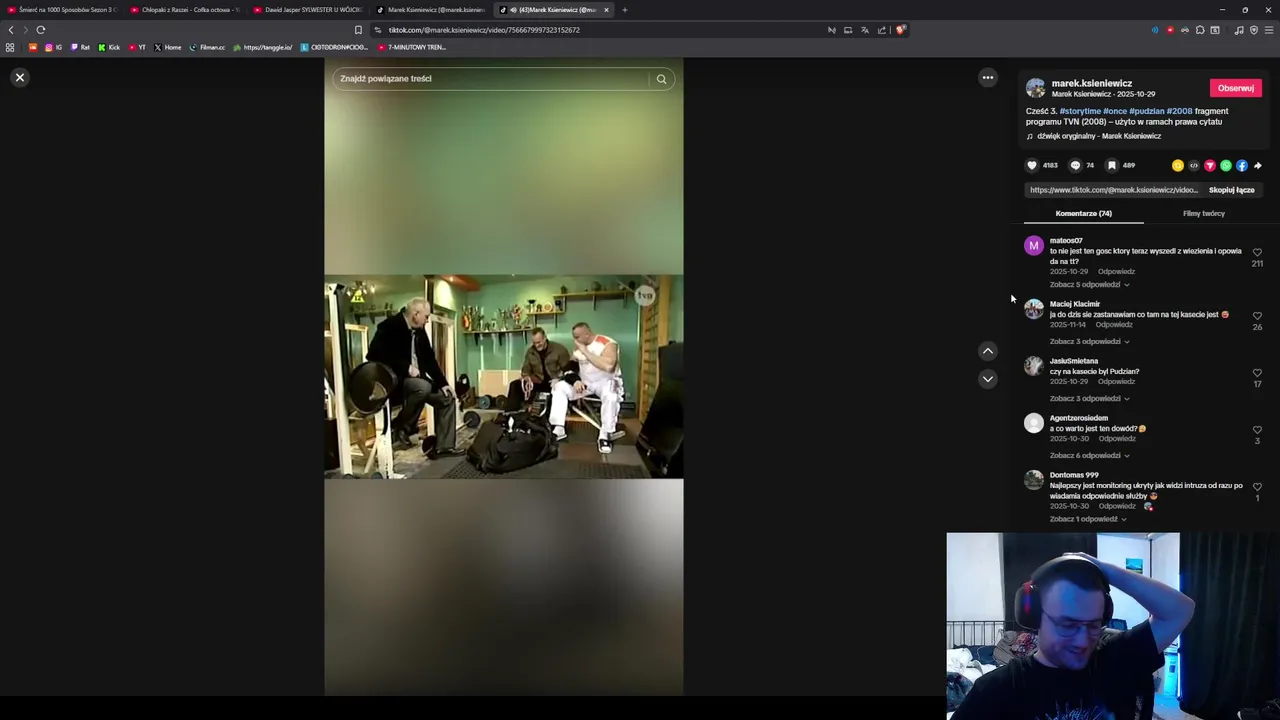Expand 'Zobacz 3 odpowiedzi' under JasiuSmietana comment
The height and width of the screenshot is (720, 1280).
(x=1089, y=399)
